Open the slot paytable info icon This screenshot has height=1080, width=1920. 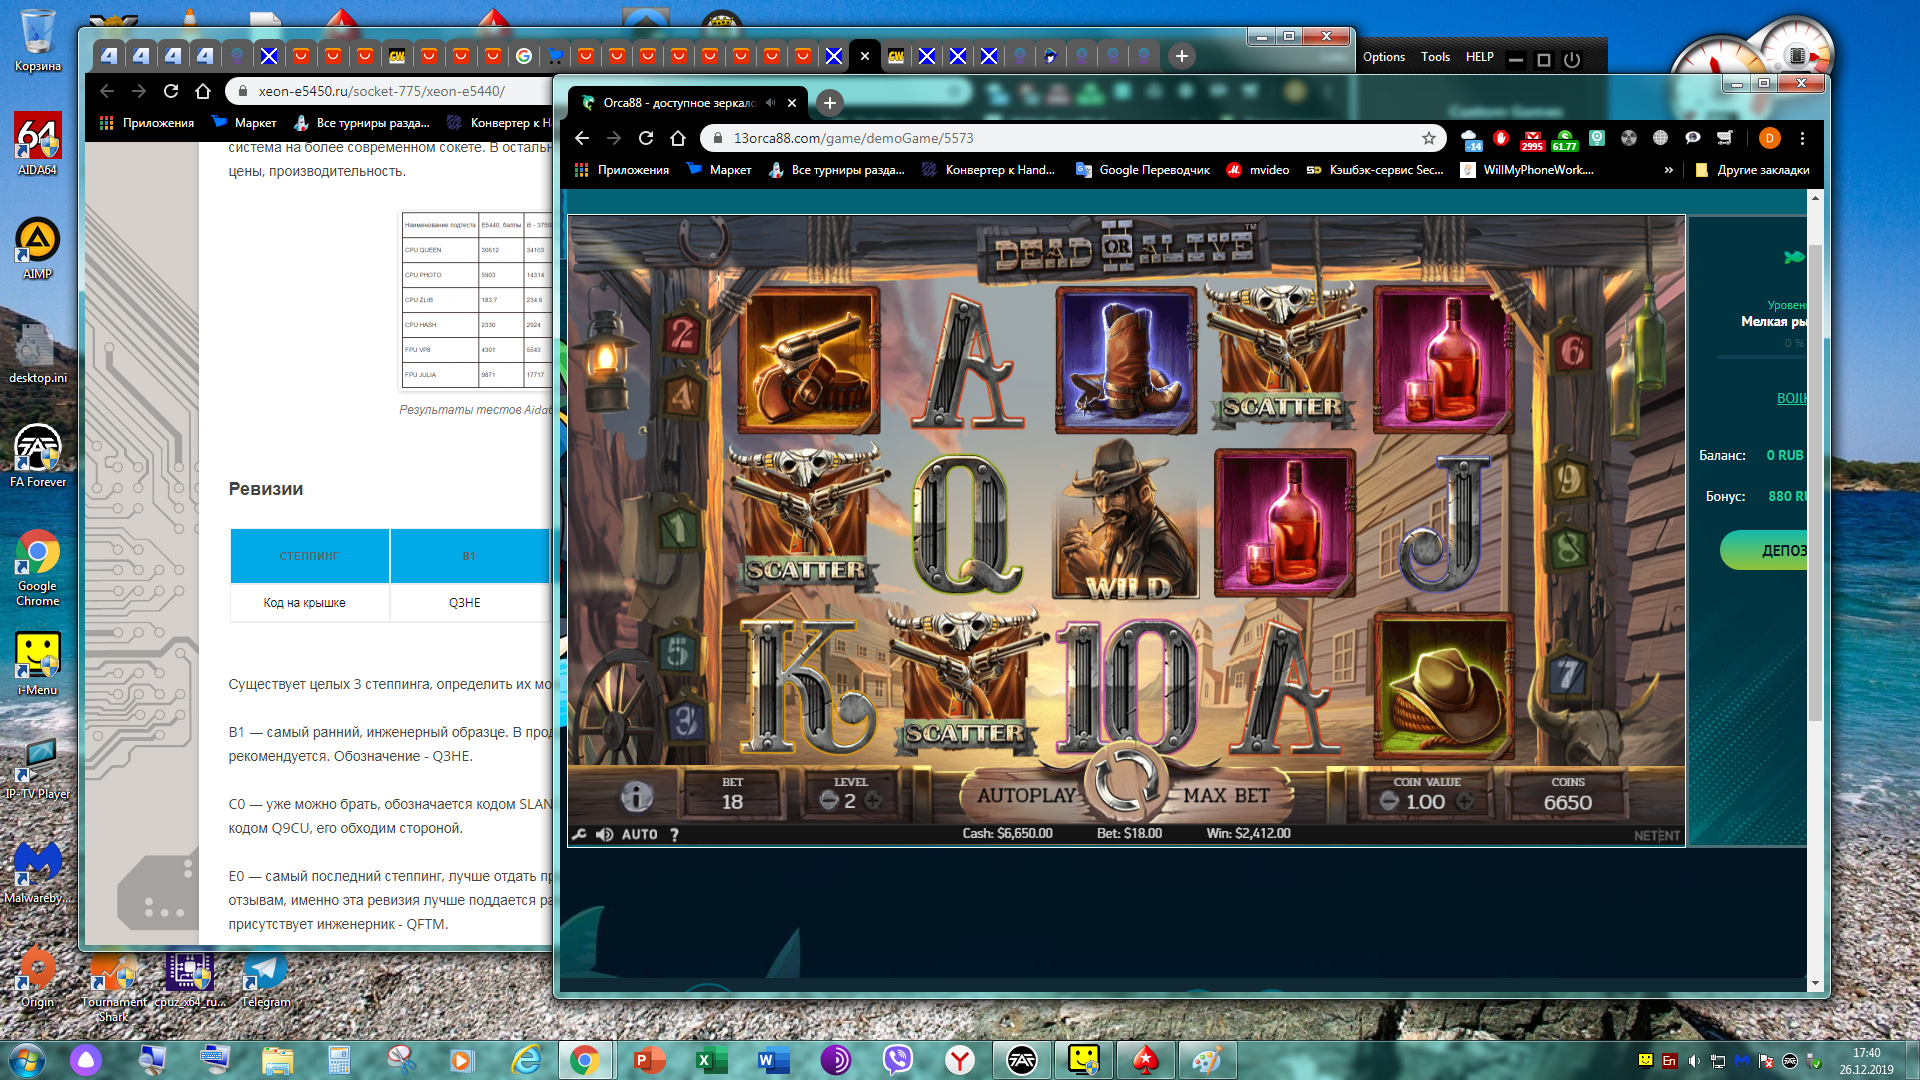coord(637,796)
